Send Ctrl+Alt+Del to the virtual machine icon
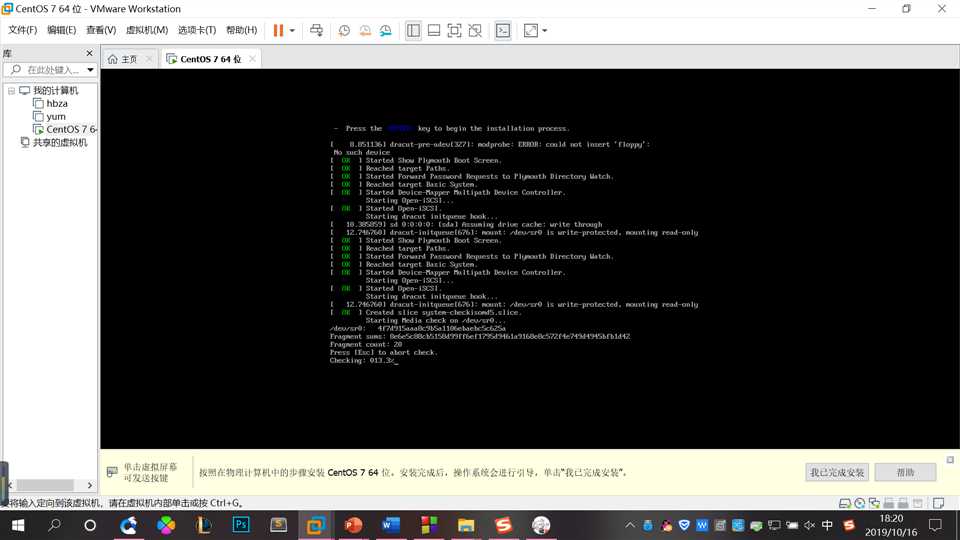The width and height of the screenshot is (960, 540). (317, 31)
